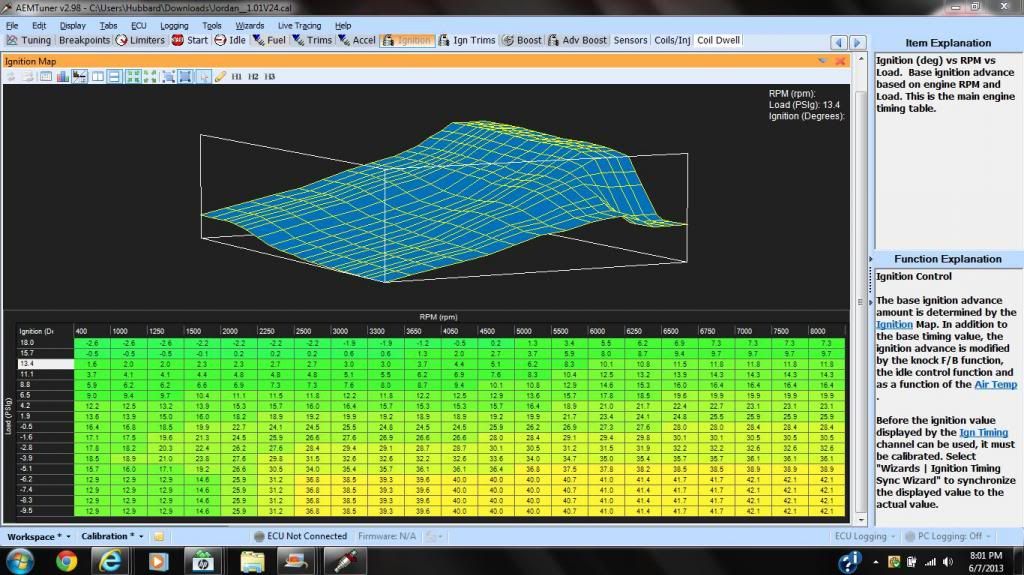Follow the Air Temp link
This screenshot has width=1024, height=575.
pos(995,384)
